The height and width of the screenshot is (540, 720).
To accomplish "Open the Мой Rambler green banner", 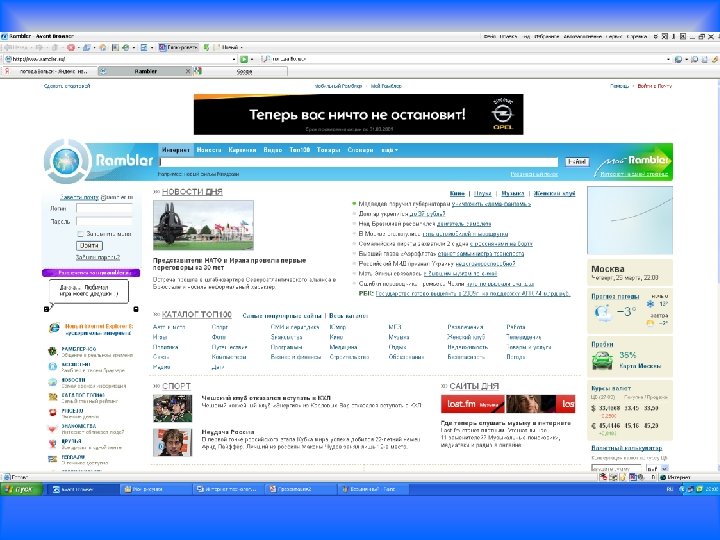I will (633, 162).
